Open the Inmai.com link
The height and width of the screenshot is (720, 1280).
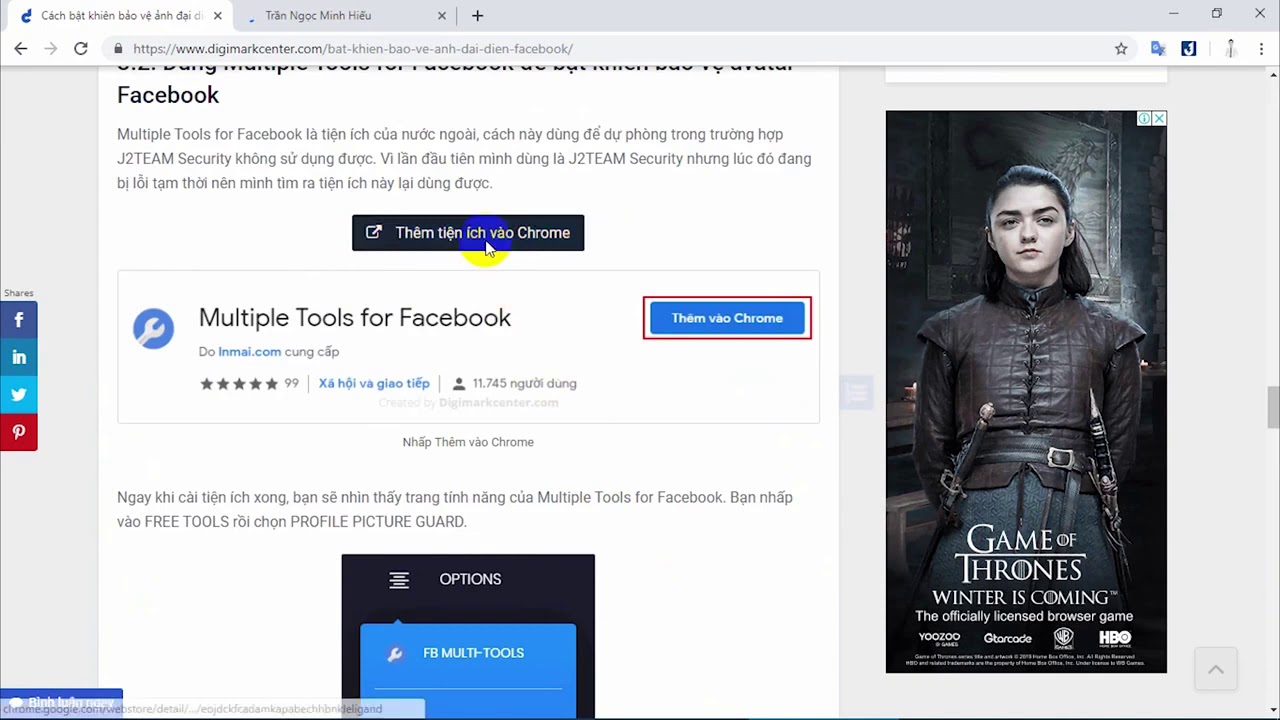[249, 351]
